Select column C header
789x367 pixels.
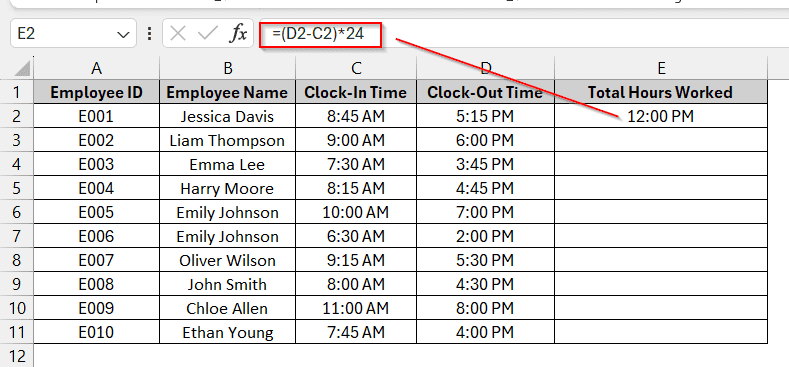(x=356, y=68)
